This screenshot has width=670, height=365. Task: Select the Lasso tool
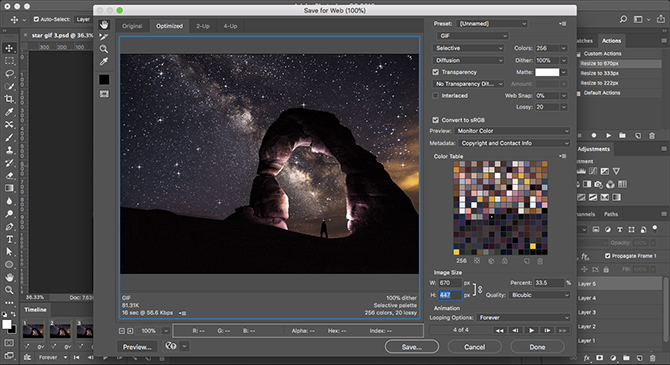(x=9, y=74)
